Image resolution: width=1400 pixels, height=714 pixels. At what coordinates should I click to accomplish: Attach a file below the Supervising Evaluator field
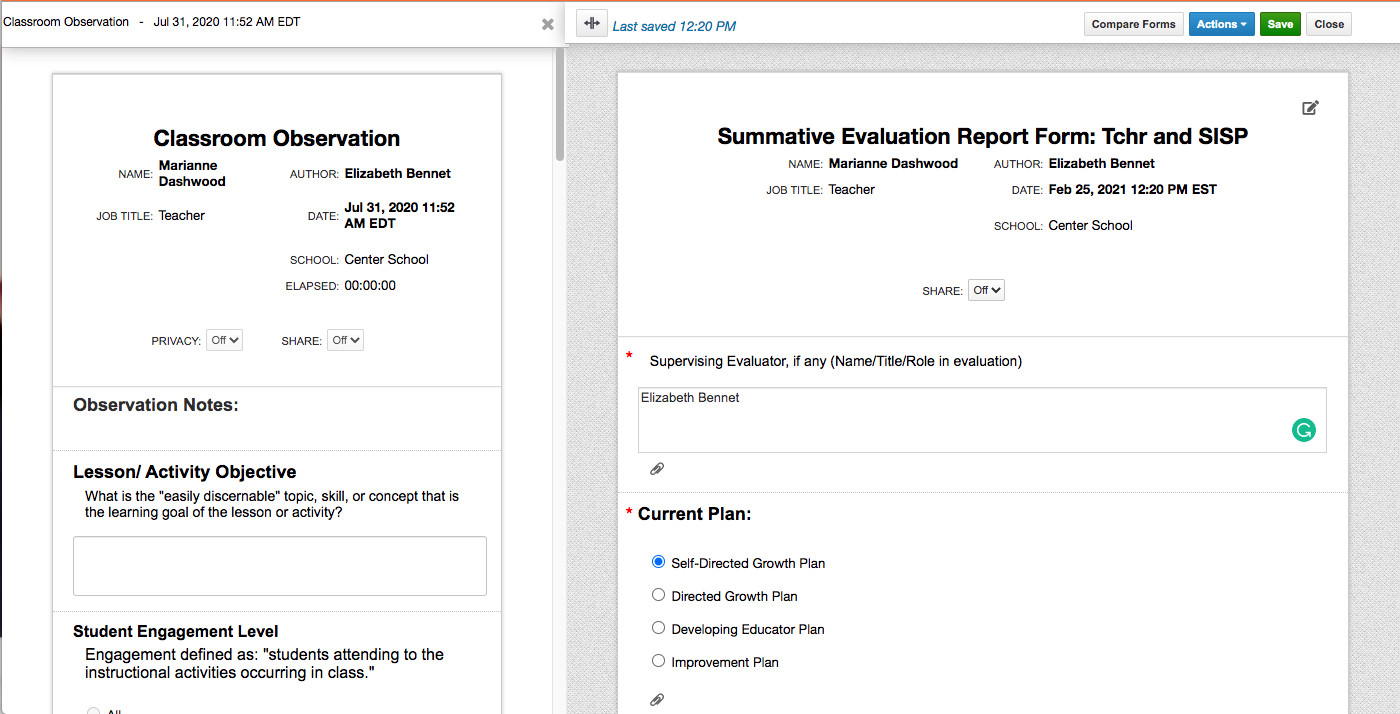pyautogui.click(x=657, y=468)
